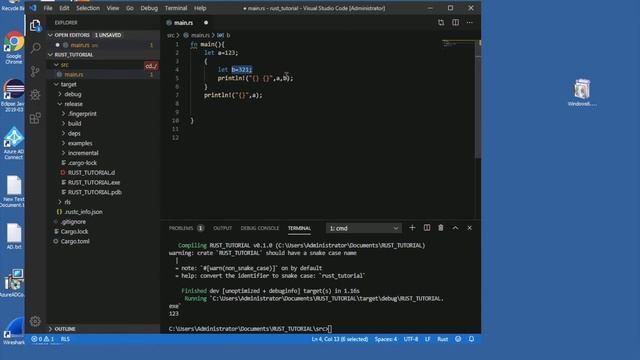Viewport: 640px width, 360px height.
Task: Collapse the Open Editors section
Action: point(50,35)
